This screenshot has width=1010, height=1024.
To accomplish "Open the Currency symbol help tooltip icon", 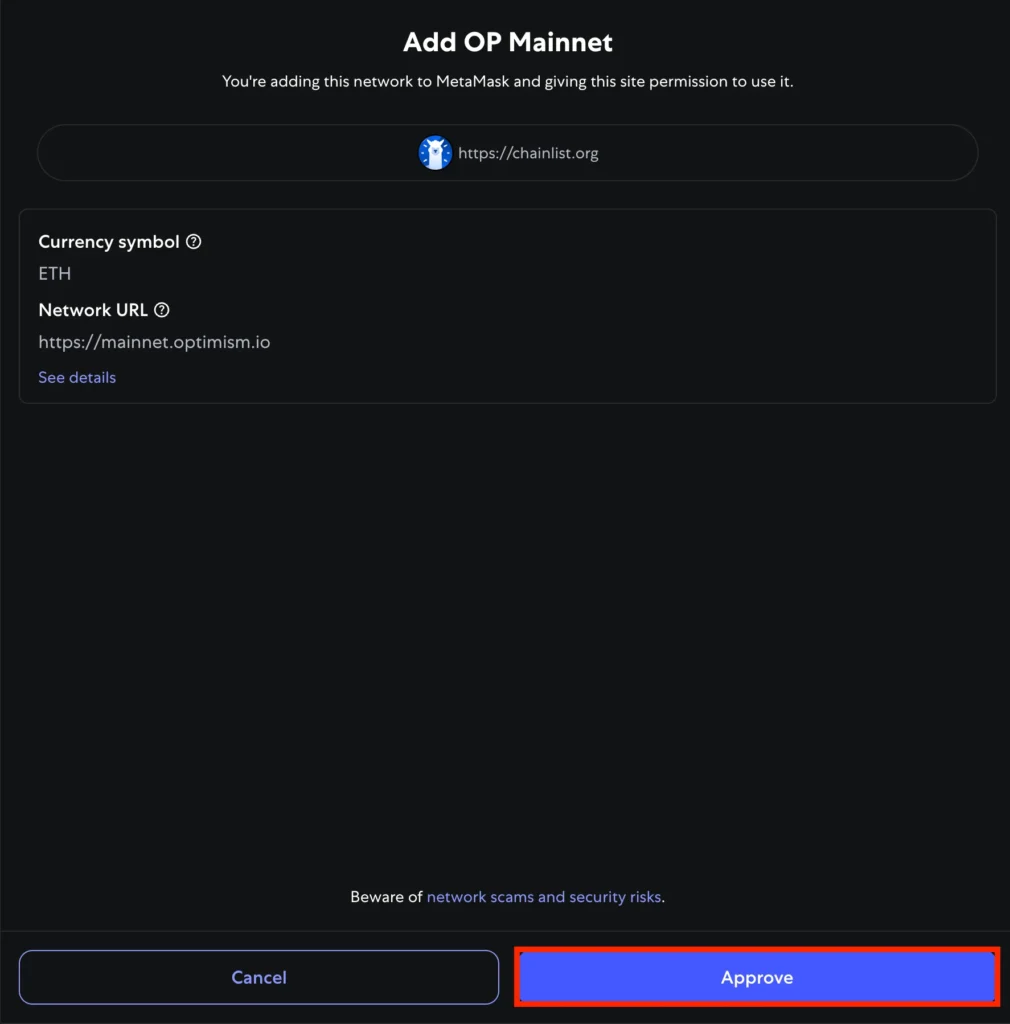I will coord(193,242).
